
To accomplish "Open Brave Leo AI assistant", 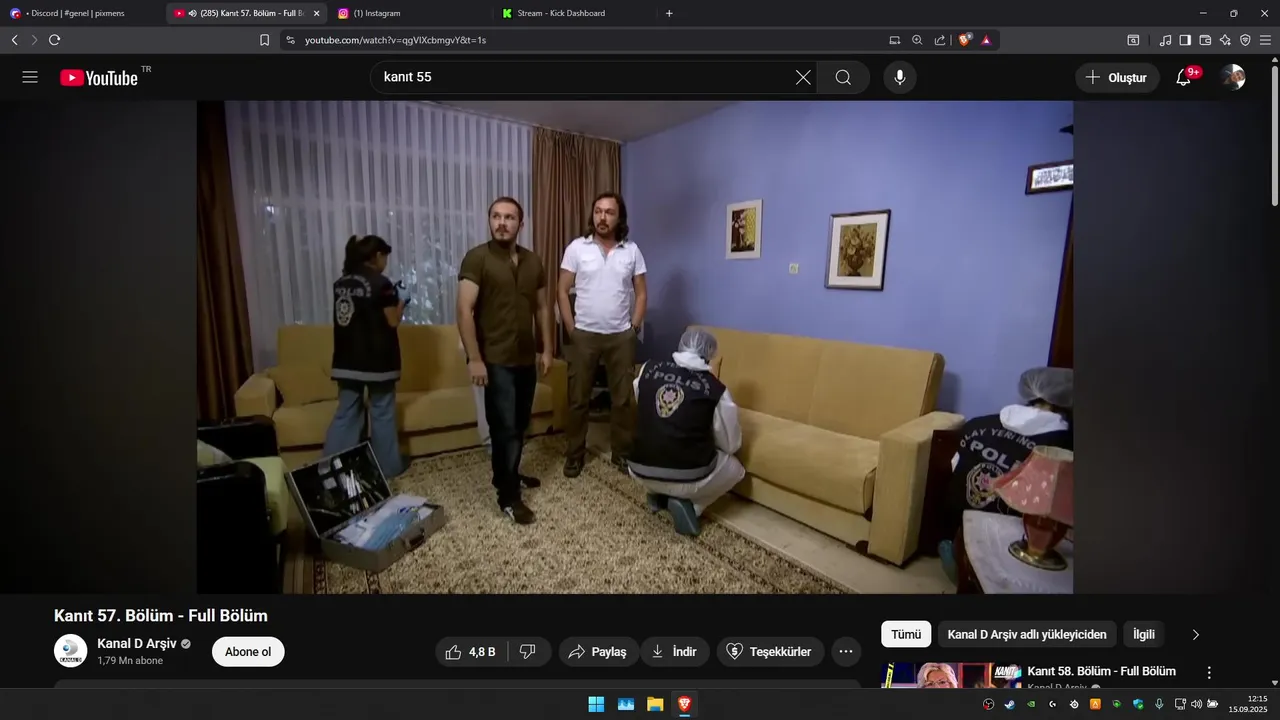I will click(x=1225, y=40).
